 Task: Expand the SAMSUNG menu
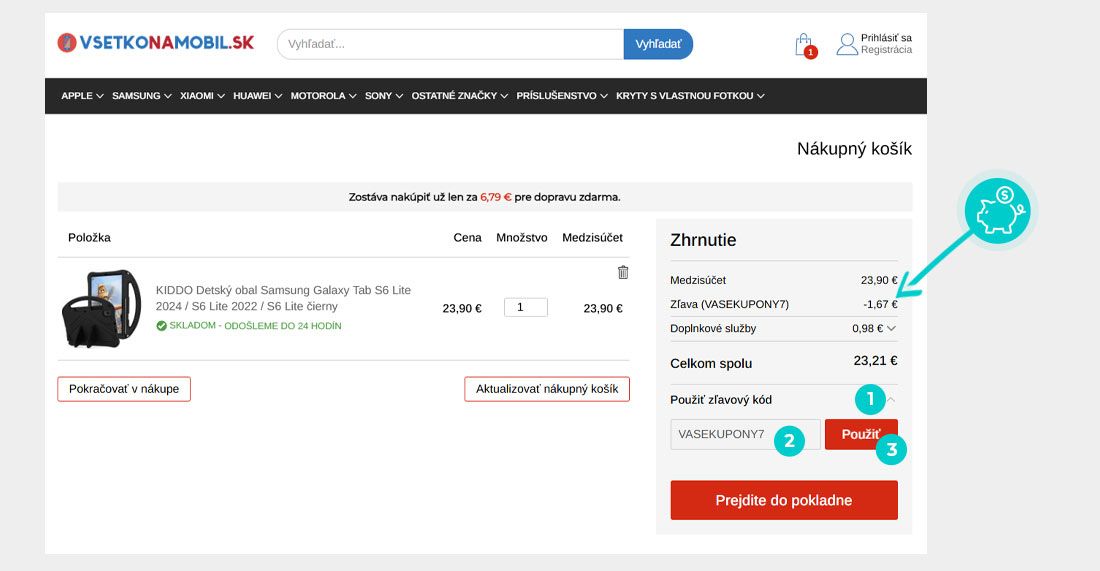pyautogui.click(x=142, y=96)
